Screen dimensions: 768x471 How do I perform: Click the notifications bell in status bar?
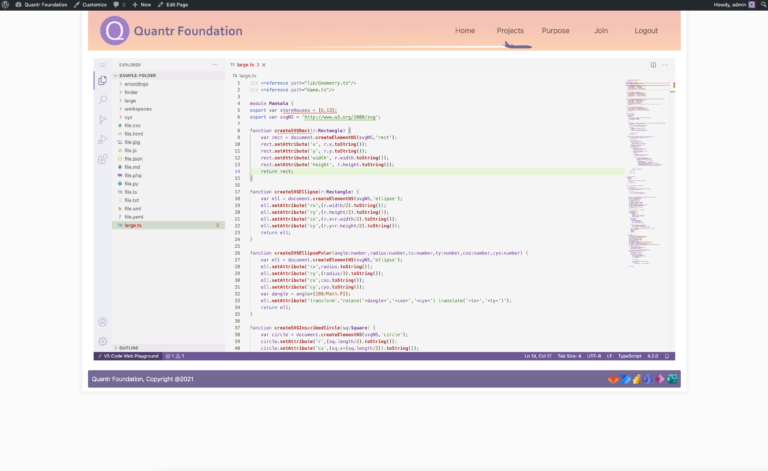click(667, 356)
